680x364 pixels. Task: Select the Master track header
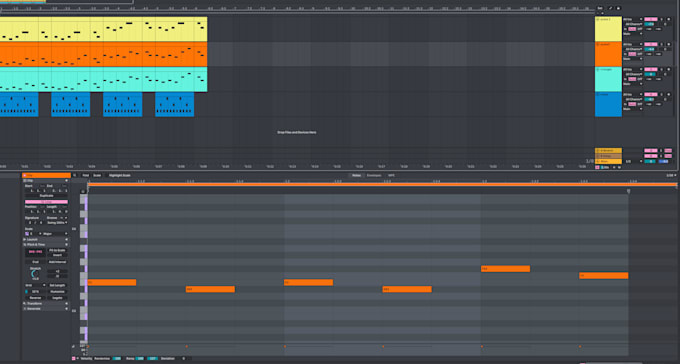pos(608,161)
